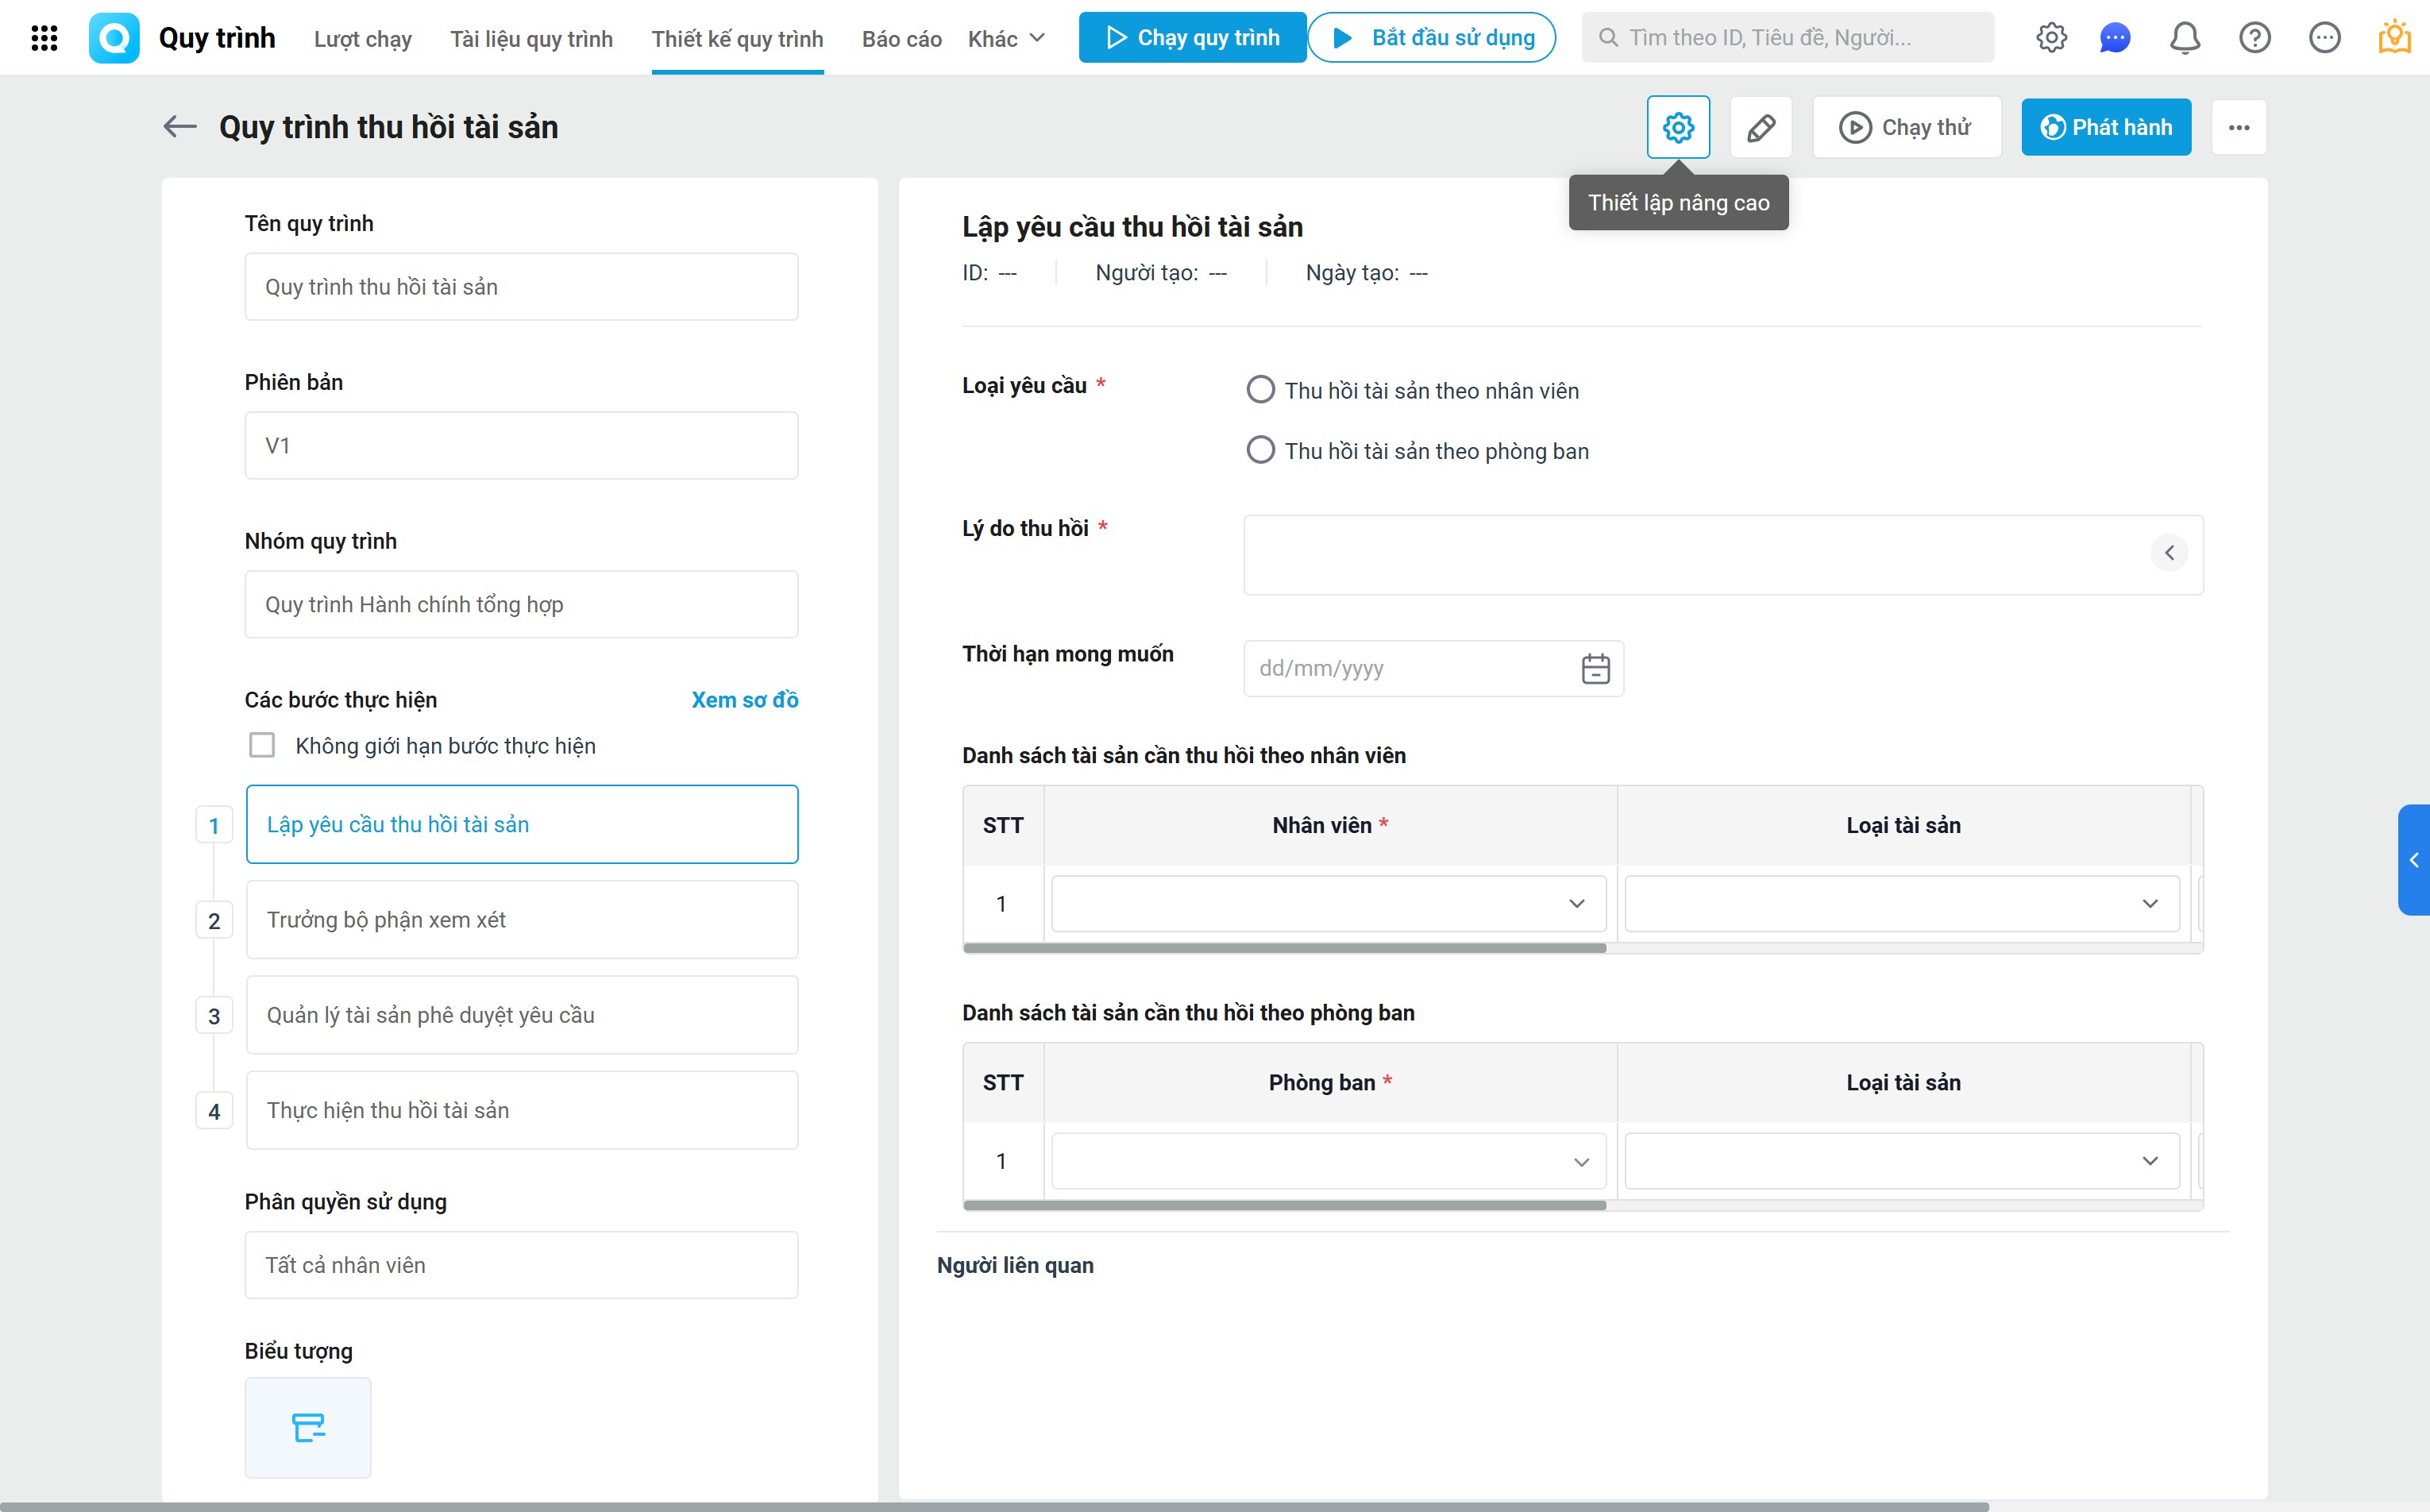This screenshot has height=1512, width=2430.
Task: Go back with the left arrow
Action: (180, 127)
